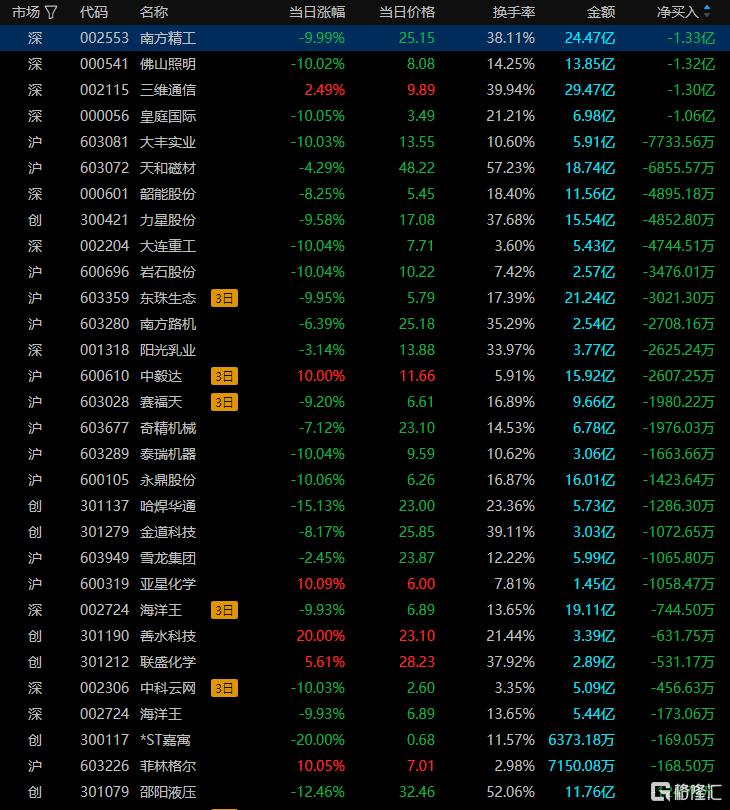The height and width of the screenshot is (810, 730).
Task: Click the 3日 badge next to 中科云网
Action: pos(224,688)
